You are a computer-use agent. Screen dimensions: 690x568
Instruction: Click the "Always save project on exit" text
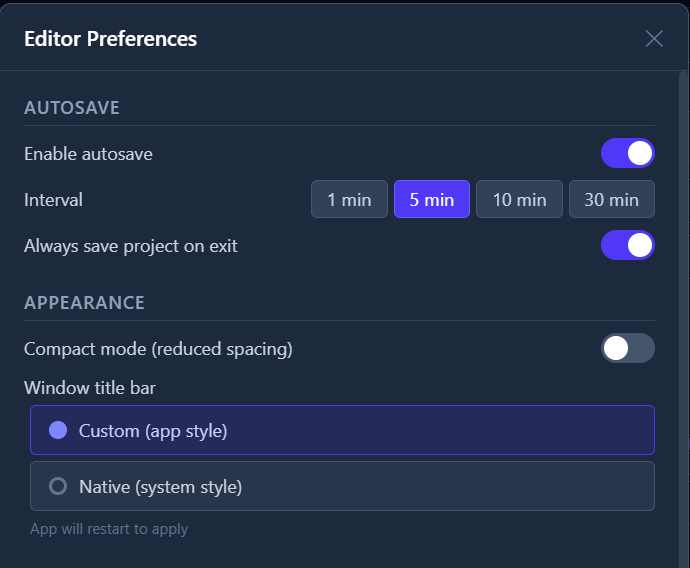[131, 246]
